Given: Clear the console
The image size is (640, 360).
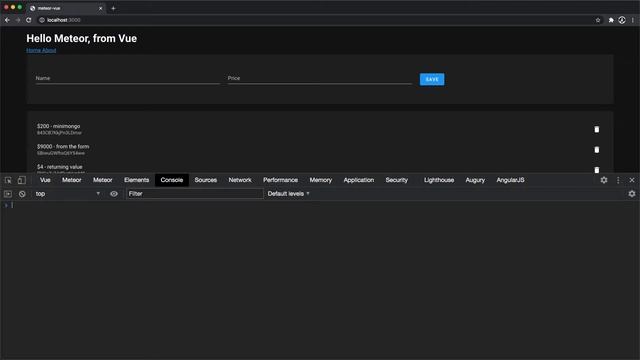Looking at the screenshot, I should click(22, 194).
